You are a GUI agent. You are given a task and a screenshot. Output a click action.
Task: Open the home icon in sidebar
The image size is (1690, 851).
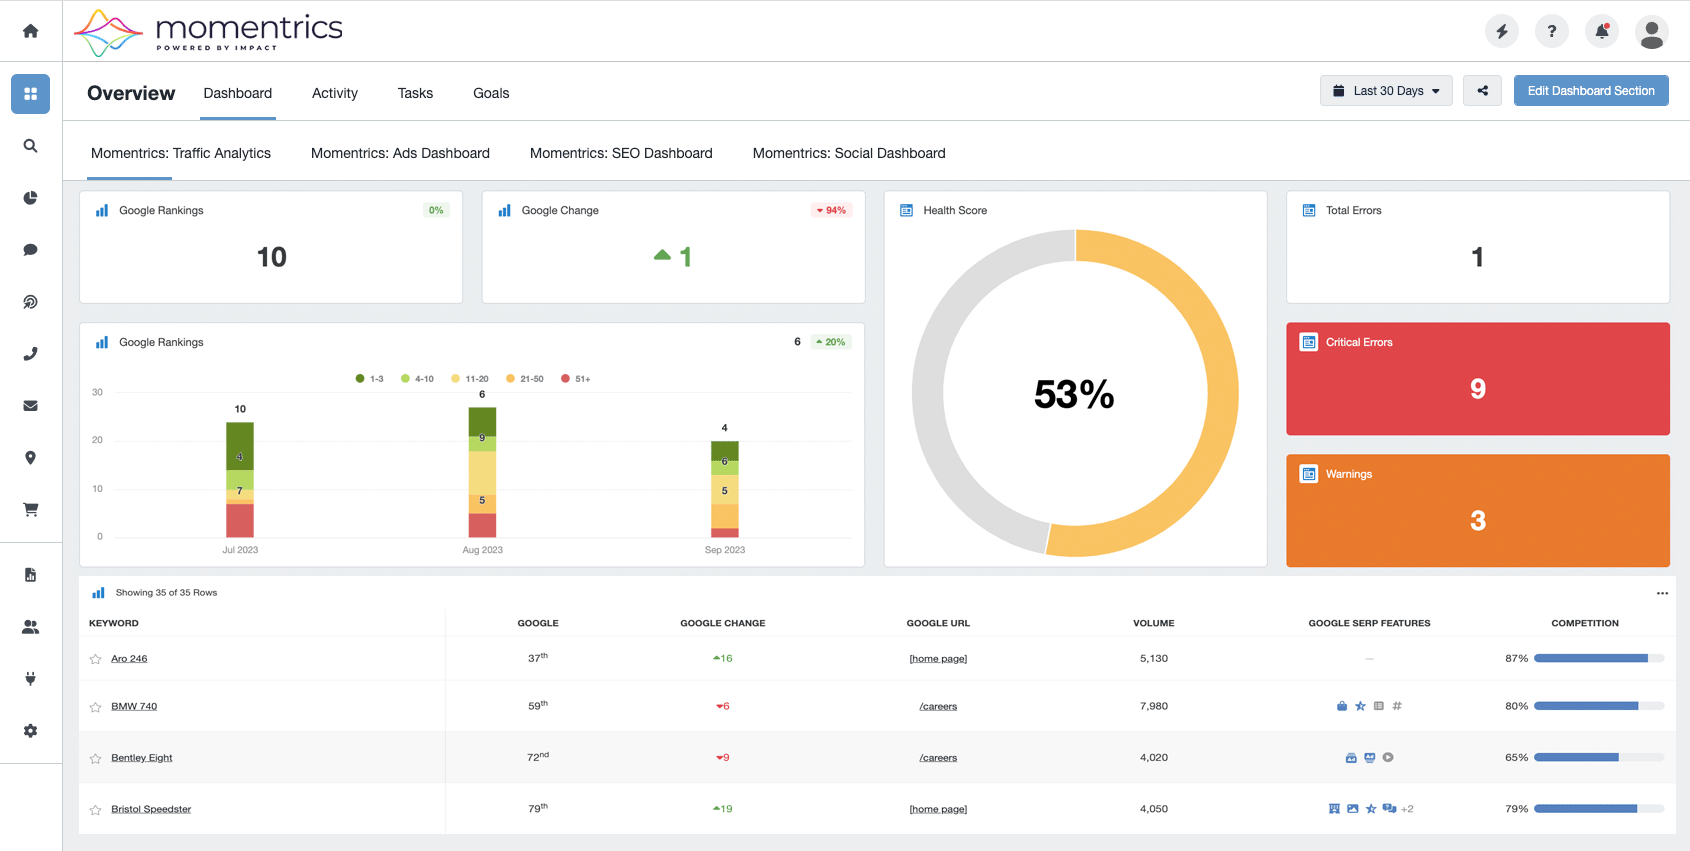coord(31,31)
